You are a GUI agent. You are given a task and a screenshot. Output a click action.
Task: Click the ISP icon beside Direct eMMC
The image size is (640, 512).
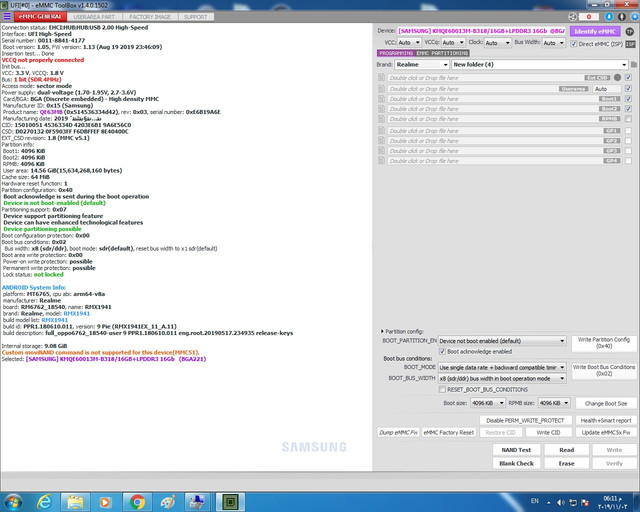(x=630, y=44)
